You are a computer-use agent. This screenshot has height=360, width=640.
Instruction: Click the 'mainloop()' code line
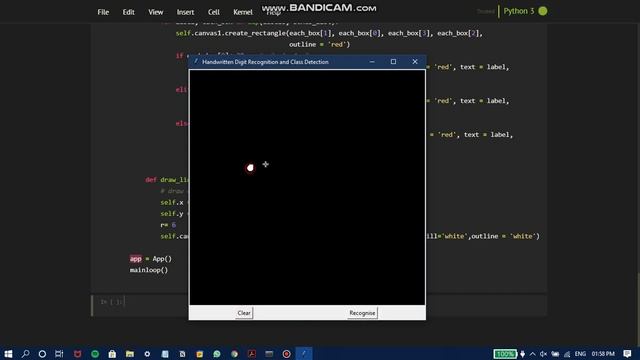click(149, 270)
